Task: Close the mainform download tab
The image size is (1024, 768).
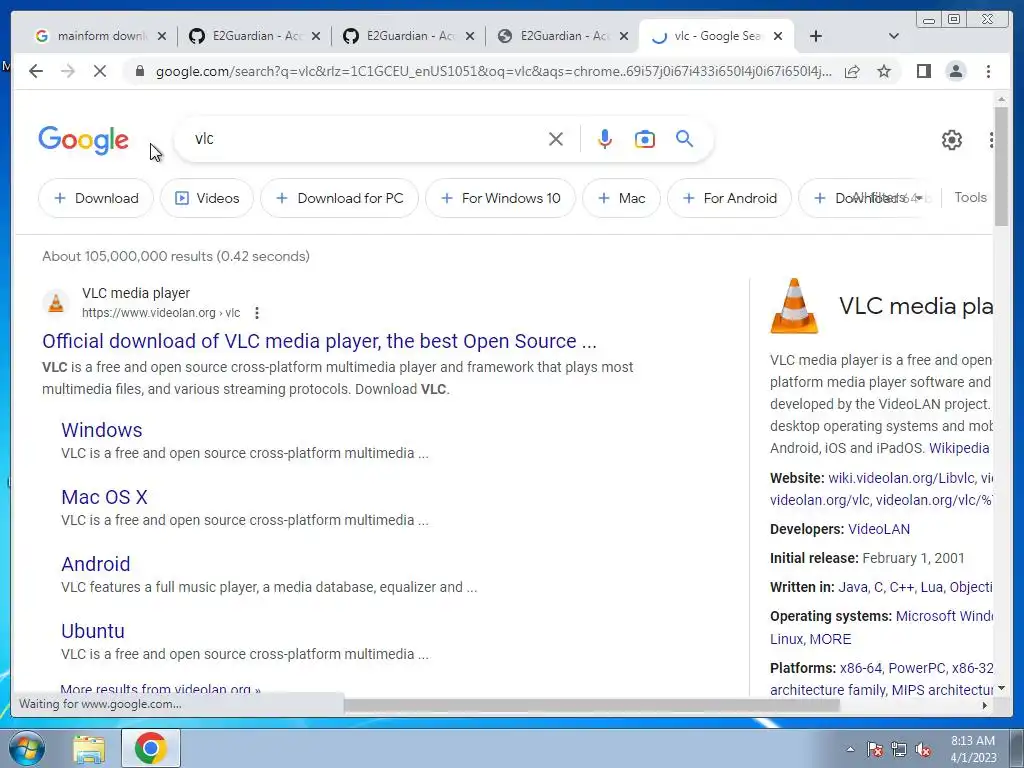Action: [162, 36]
